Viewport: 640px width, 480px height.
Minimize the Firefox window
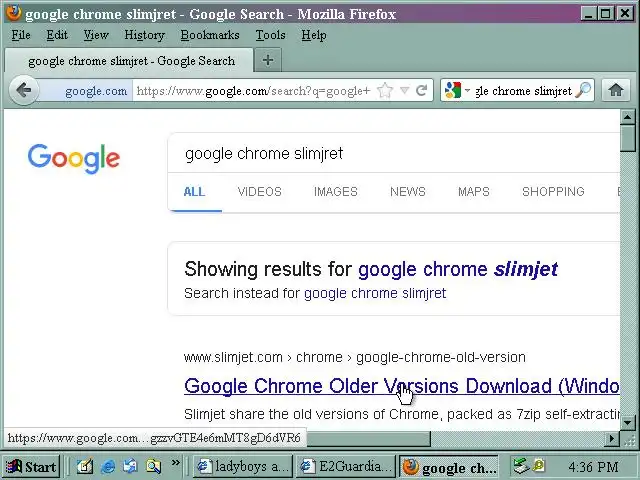pyautogui.click(x=589, y=13)
